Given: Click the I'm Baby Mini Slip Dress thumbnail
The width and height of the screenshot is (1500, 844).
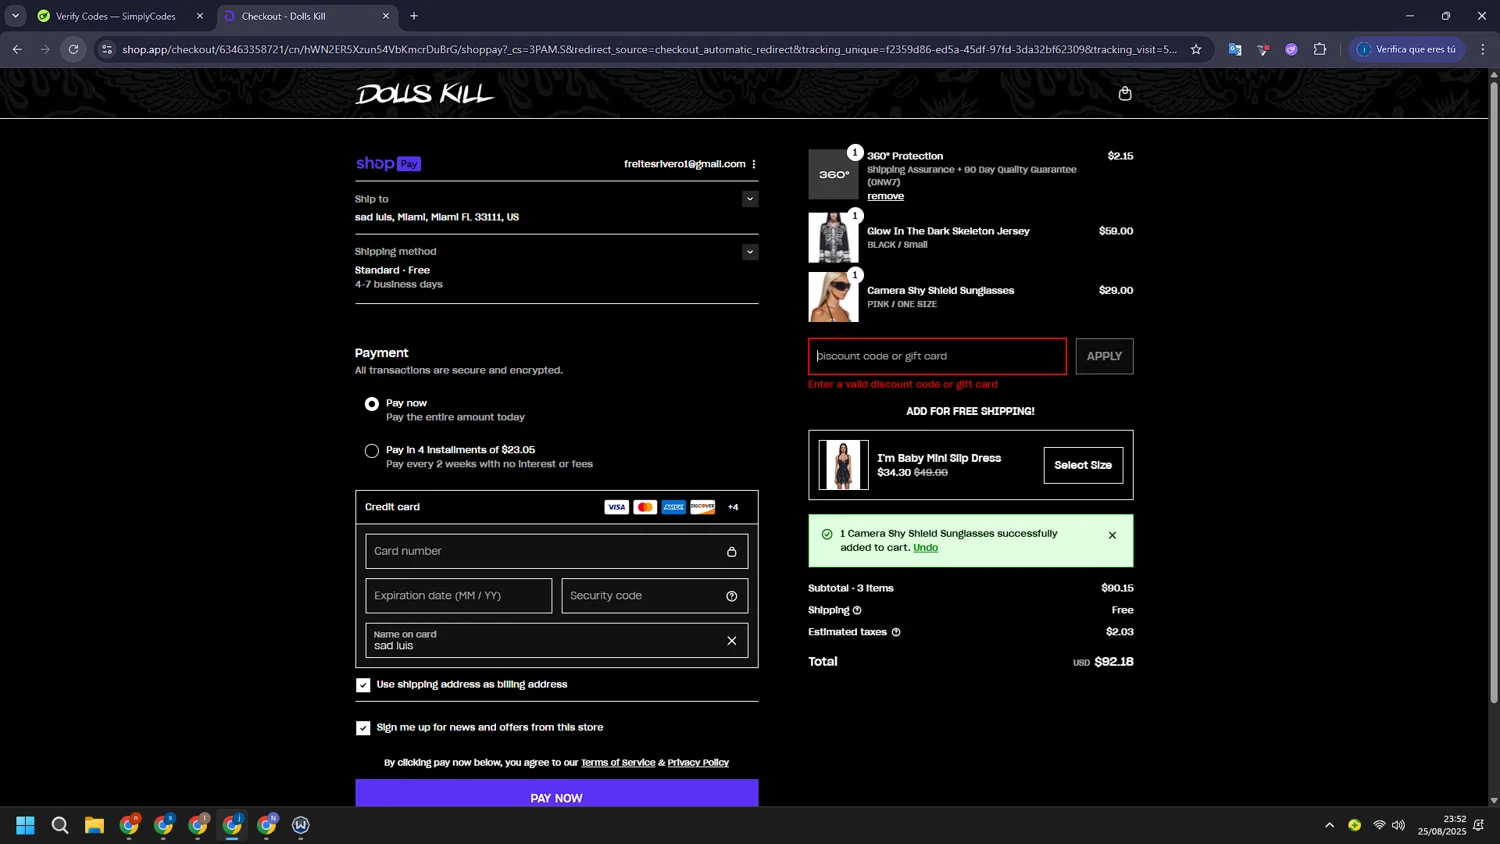Looking at the screenshot, I should coord(843,465).
